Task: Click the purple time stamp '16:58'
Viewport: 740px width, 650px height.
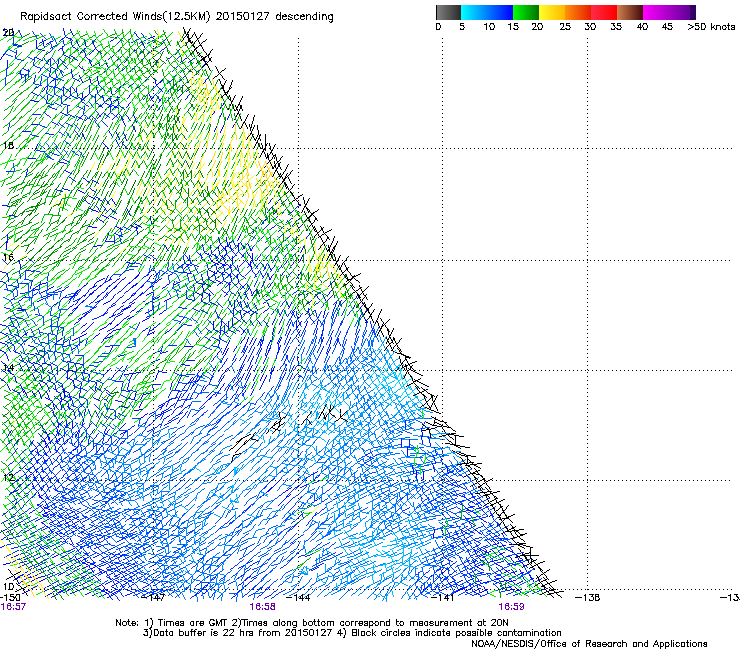Action: (262, 607)
